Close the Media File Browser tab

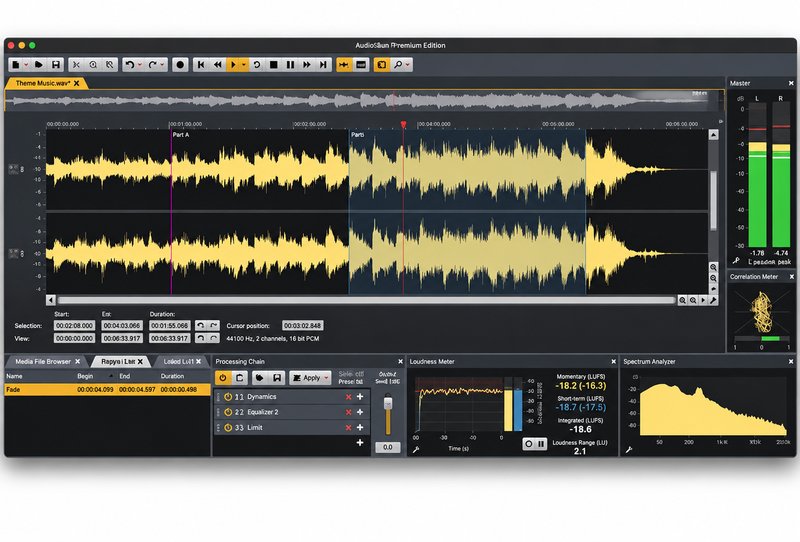point(78,361)
